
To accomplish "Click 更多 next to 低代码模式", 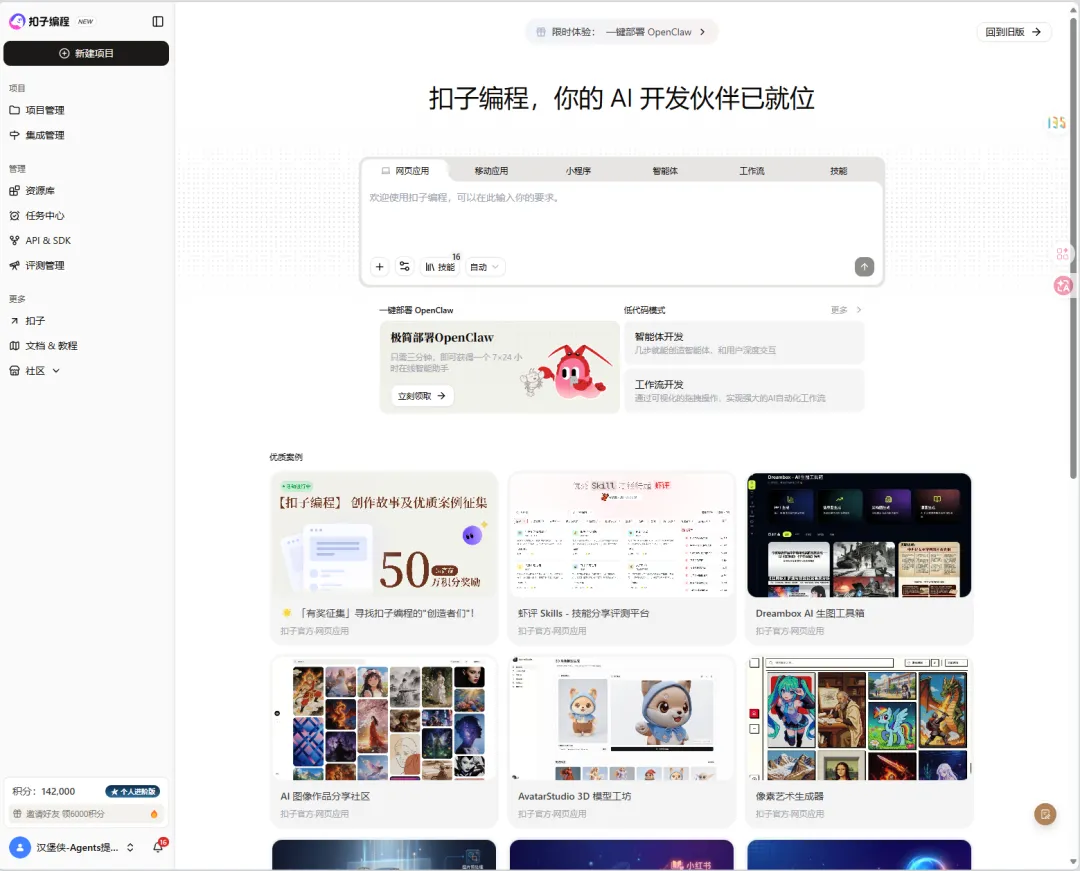I will pos(846,310).
